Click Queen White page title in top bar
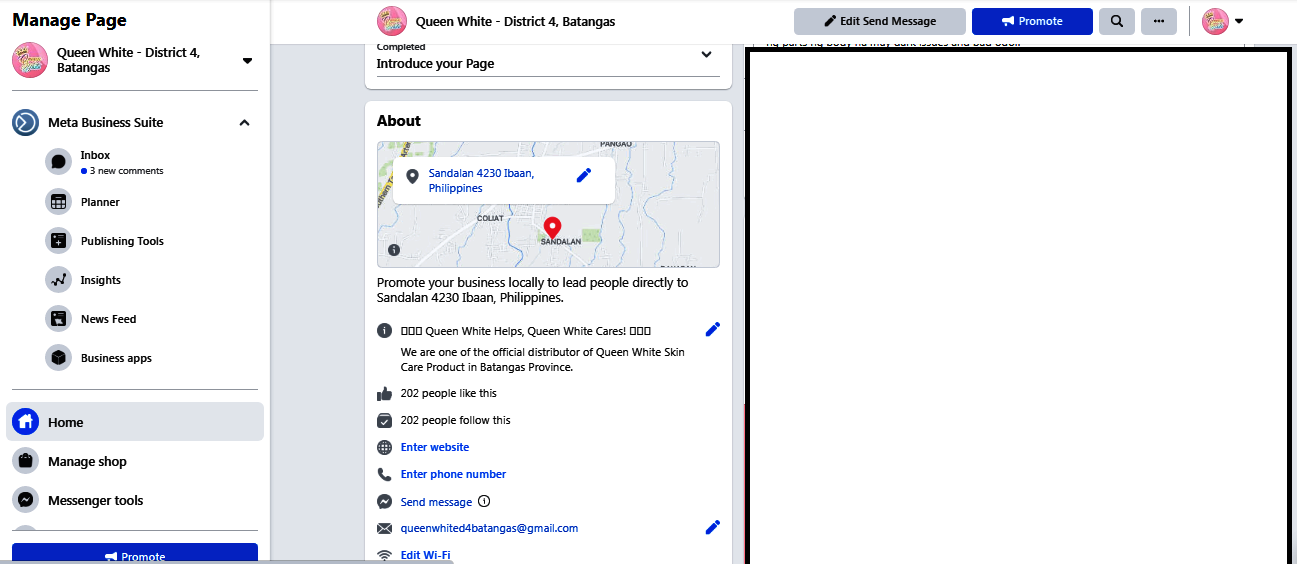Viewport: 1297px width, 564px height. [x=515, y=21]
